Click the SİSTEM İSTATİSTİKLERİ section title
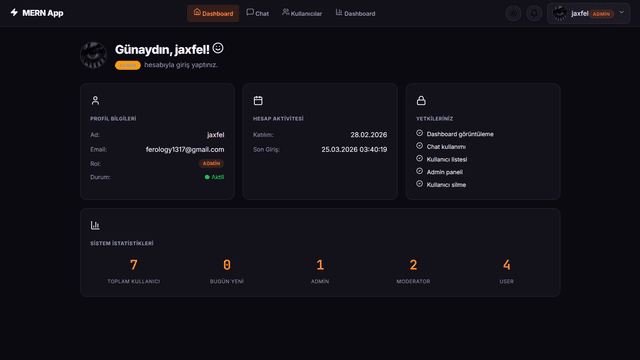This screenshot has width=640, height=360. (122, 243)
